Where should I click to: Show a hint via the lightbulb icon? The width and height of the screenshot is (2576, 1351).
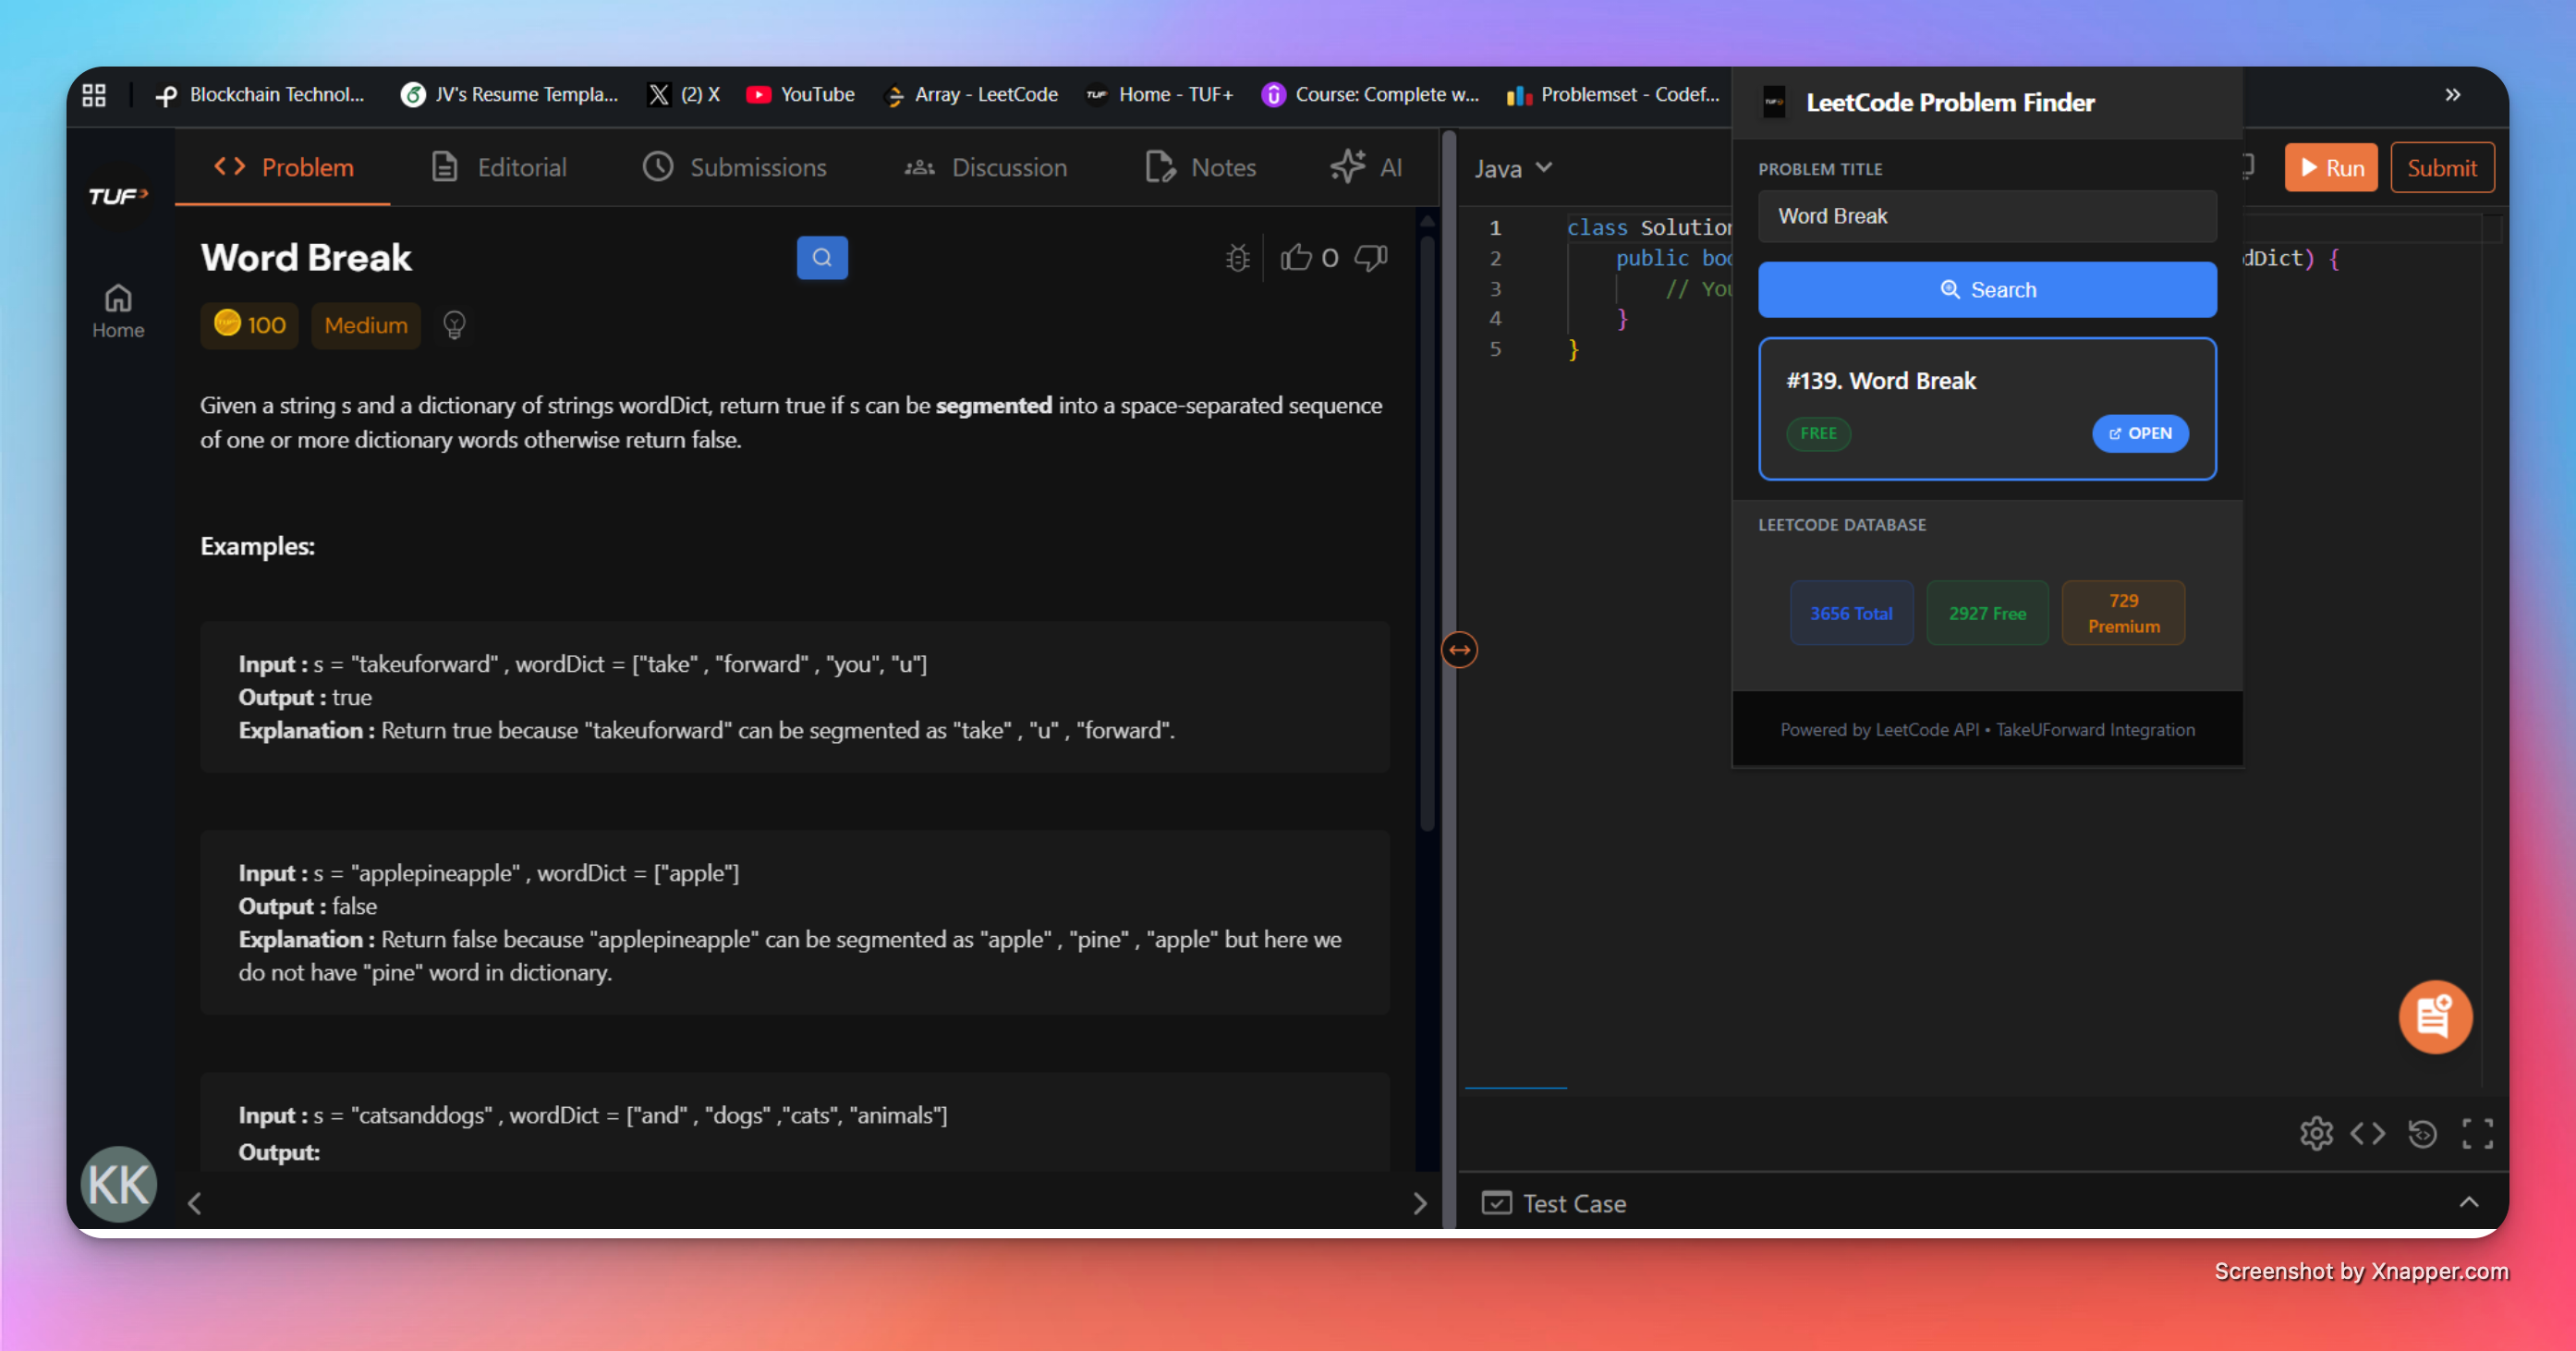[x=455, y=324]
